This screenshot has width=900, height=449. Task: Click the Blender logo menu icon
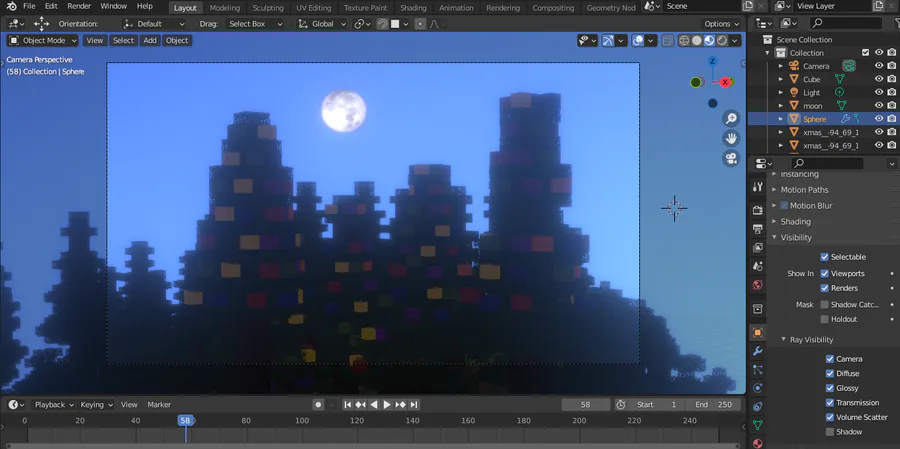11,6
